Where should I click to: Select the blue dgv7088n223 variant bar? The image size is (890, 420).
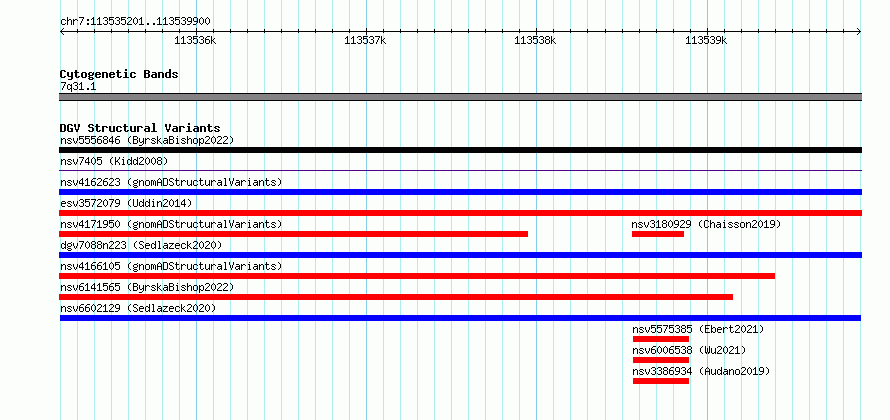[x=460, y=255]
